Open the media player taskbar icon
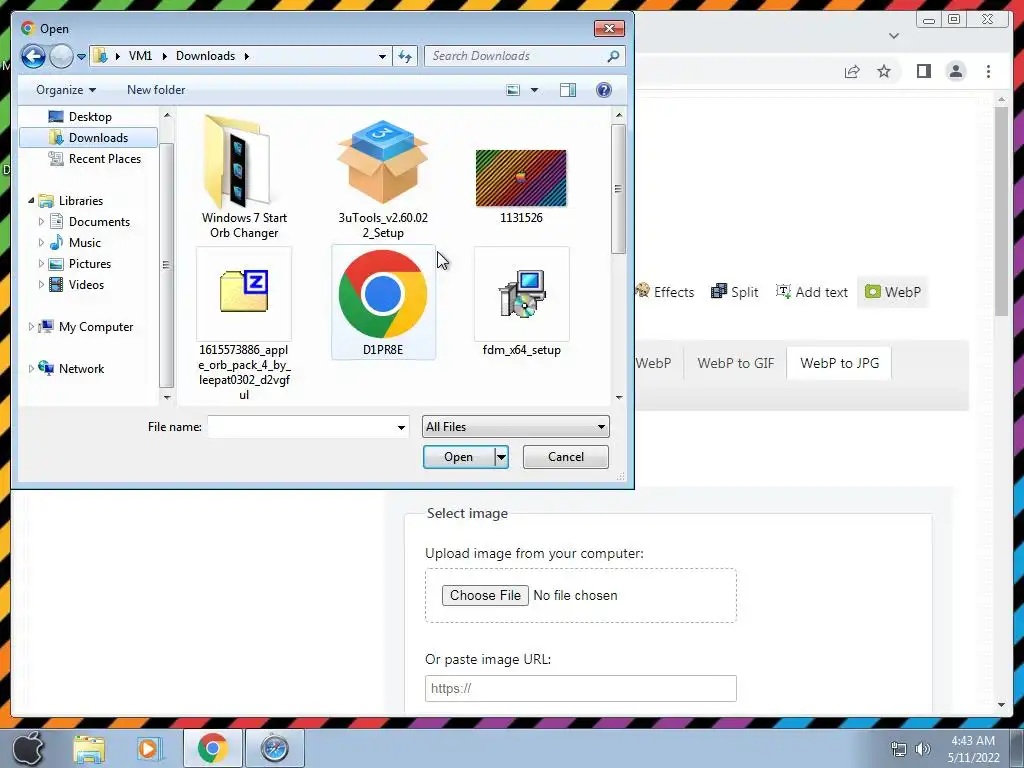 148,748
